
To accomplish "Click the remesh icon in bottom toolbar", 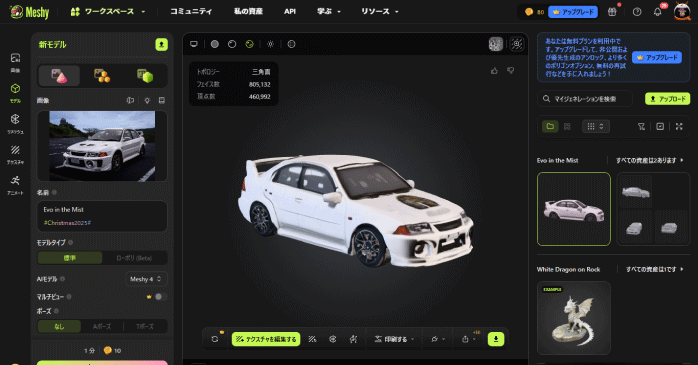I will (333, 339).
